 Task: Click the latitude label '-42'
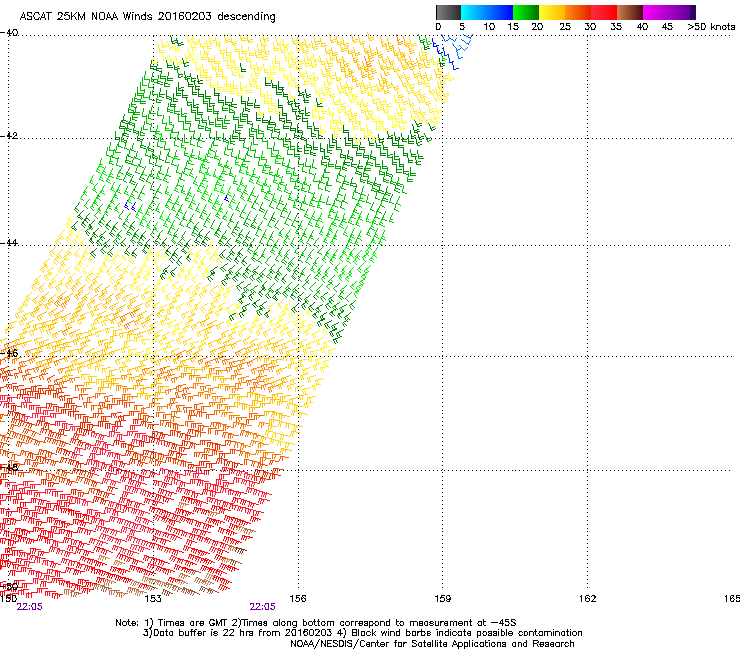[9, 135]
